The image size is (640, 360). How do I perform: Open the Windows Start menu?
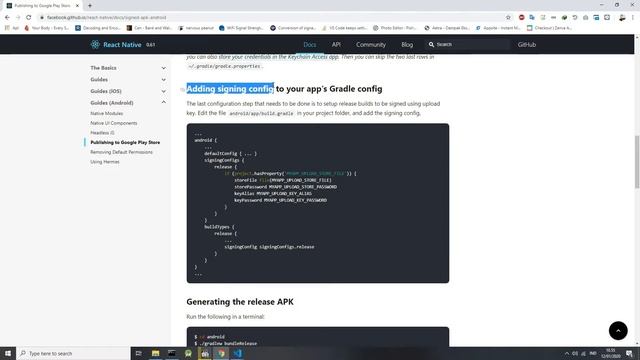coord(8,353)
